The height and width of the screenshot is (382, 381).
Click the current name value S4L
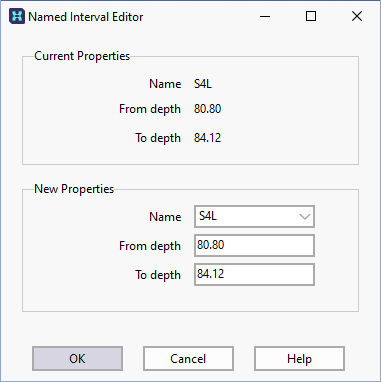click(x=203, y=84)
